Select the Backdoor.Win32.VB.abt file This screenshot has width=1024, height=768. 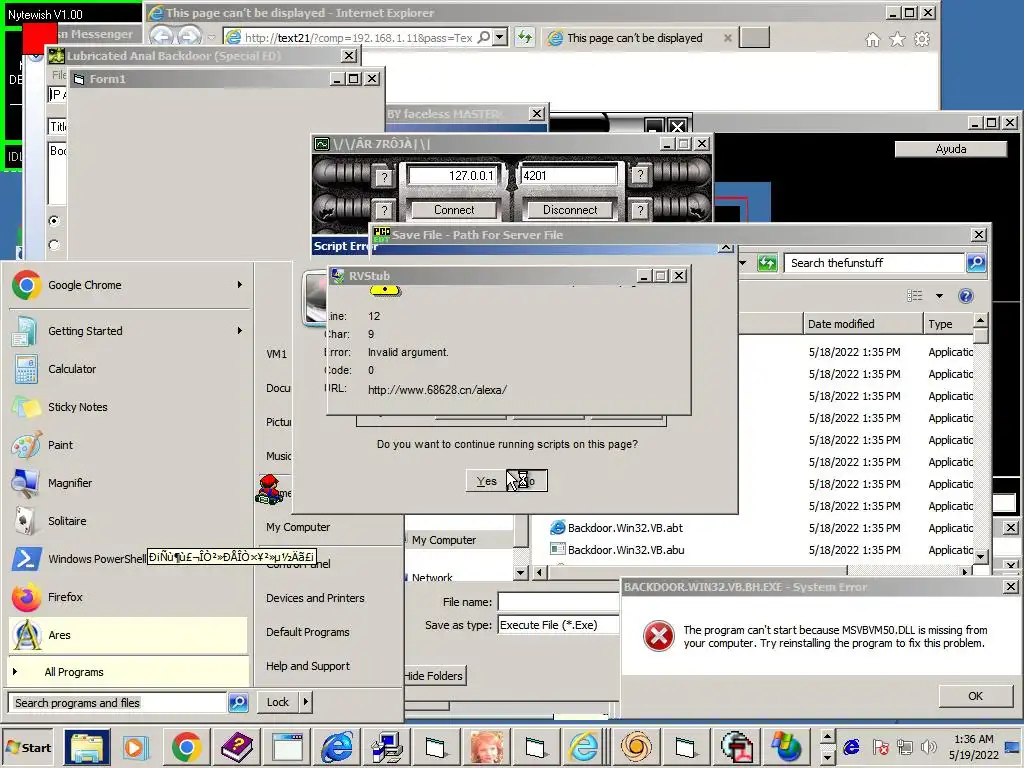[x=625, y=528]
